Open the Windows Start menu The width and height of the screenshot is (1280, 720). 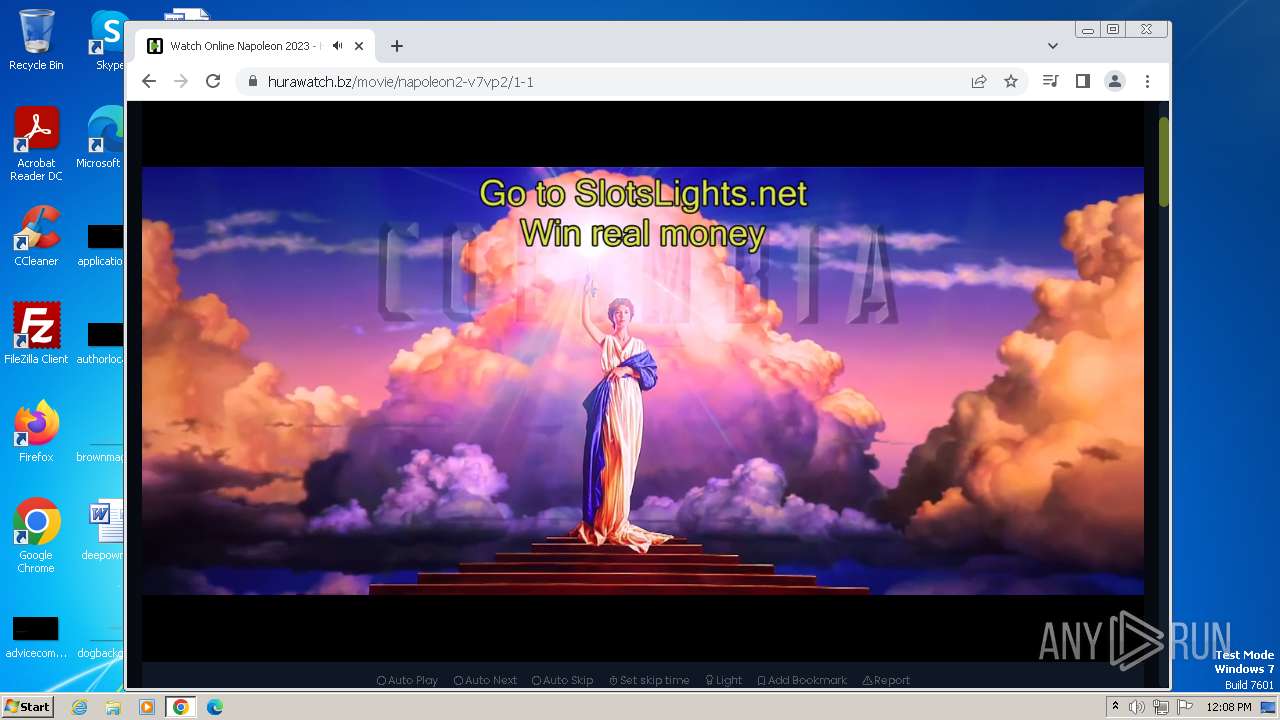tap(27, 707)
